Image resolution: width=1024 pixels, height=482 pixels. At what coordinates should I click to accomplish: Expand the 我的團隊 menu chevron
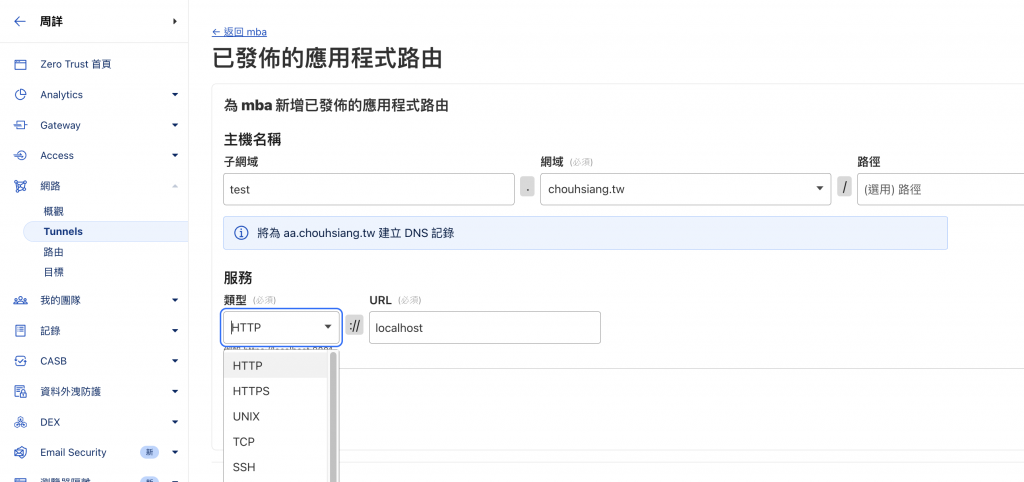pyautogui.click(x=175, y=300)
